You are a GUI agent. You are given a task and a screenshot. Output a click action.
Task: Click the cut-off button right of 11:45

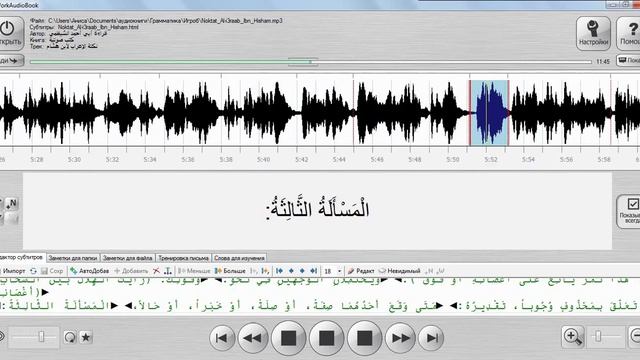click(628, 60)
